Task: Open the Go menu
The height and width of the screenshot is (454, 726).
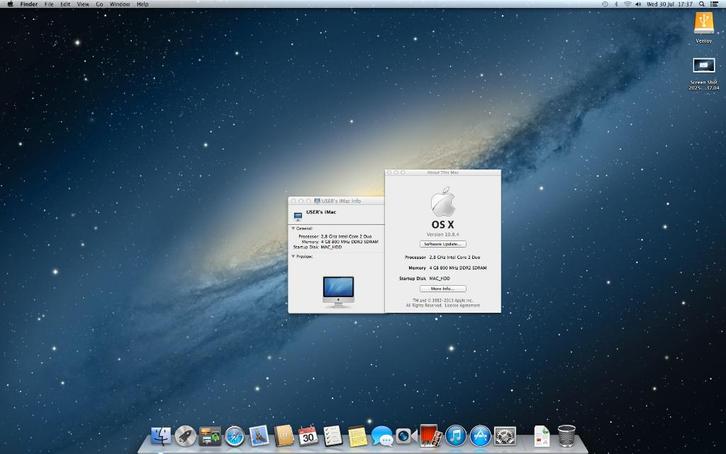Action: [x=99, y=4]
